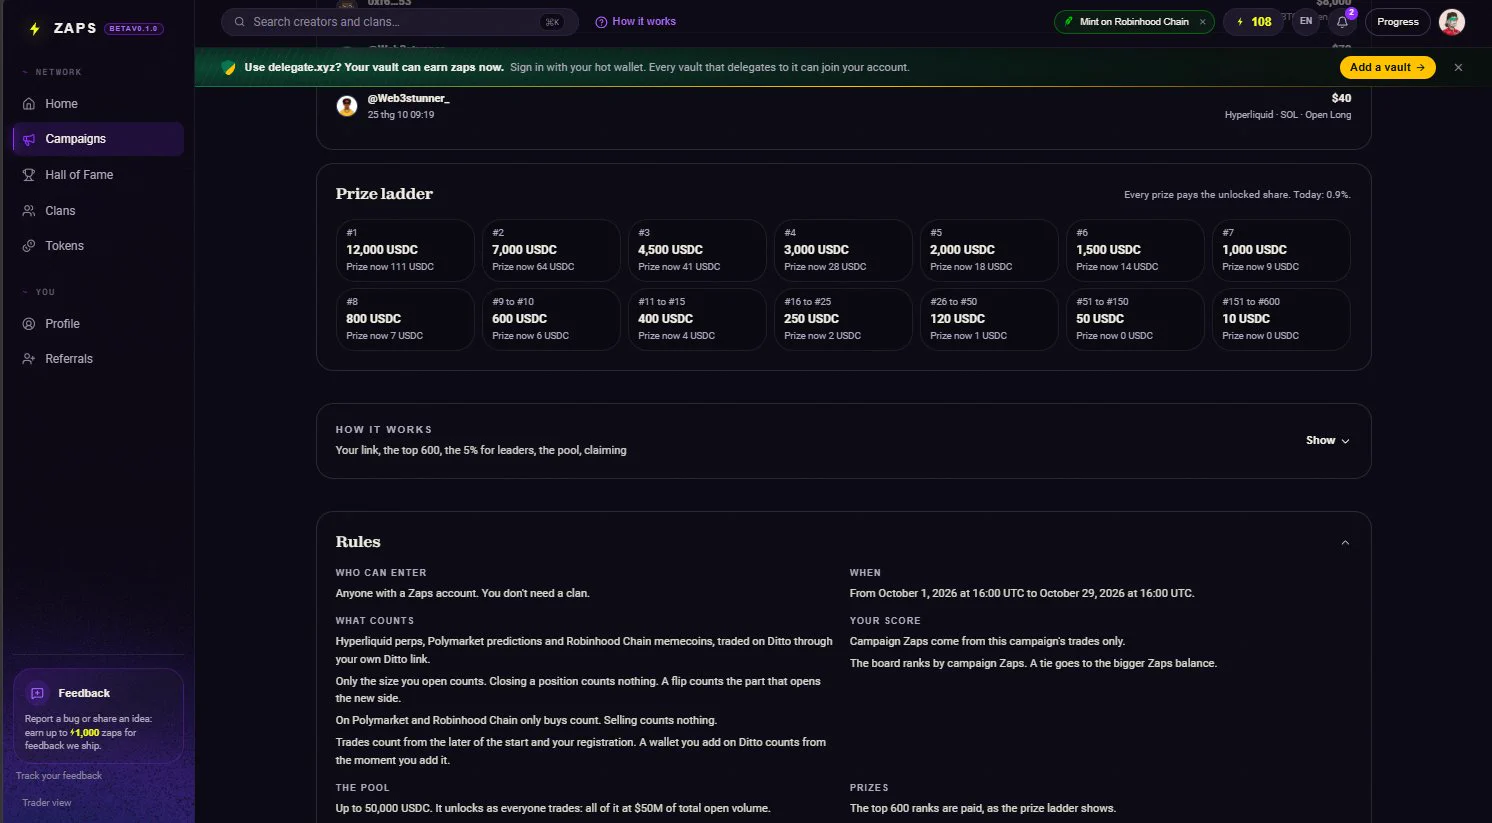The image size is (1492, 823).
Task: Open the Tokens page
Action: pos(98,246)
